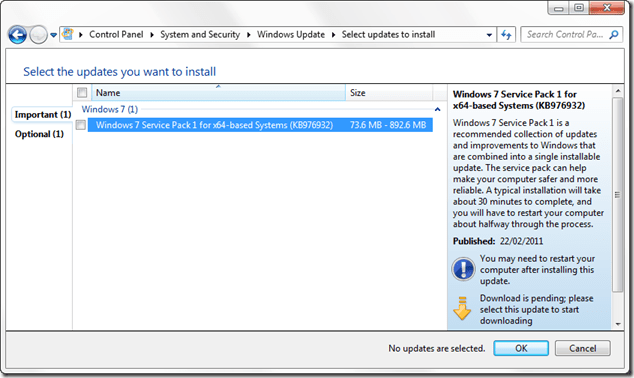Image resolution: width=634 pixels, height=378 pixels.
Task: Sort by the Name column header
Action: (x=218, y=93)
